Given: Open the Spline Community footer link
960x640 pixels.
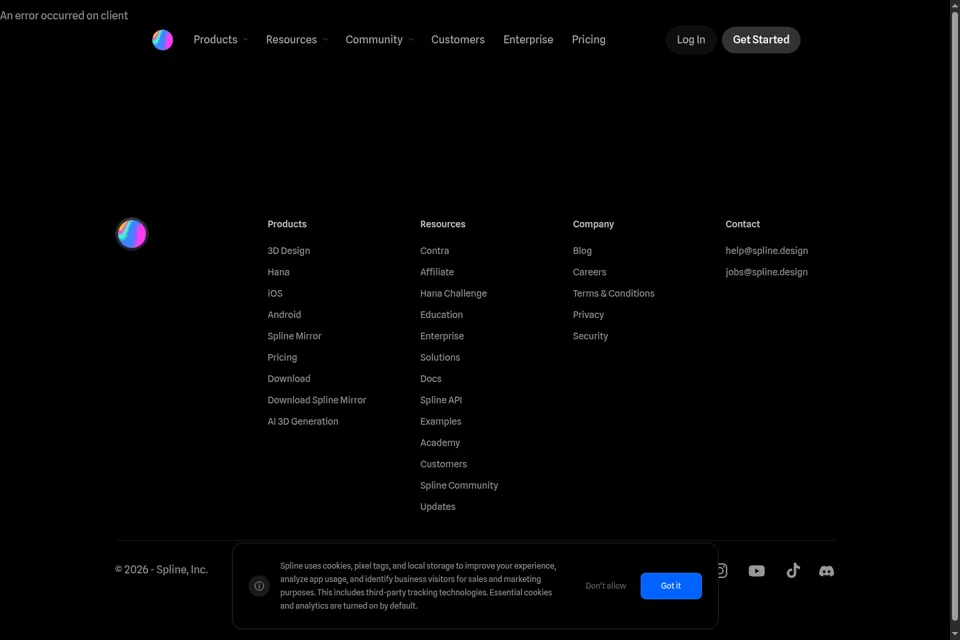Looking at the screenshot, I should [459, 486].
